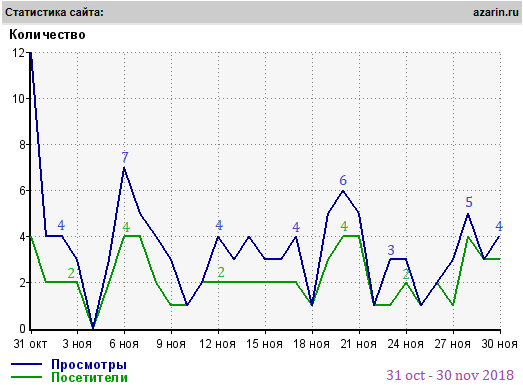The image size is (523, 385).
Task: Click the '31 oct - 30 nov 2018' date range
Action: point(450,375)
